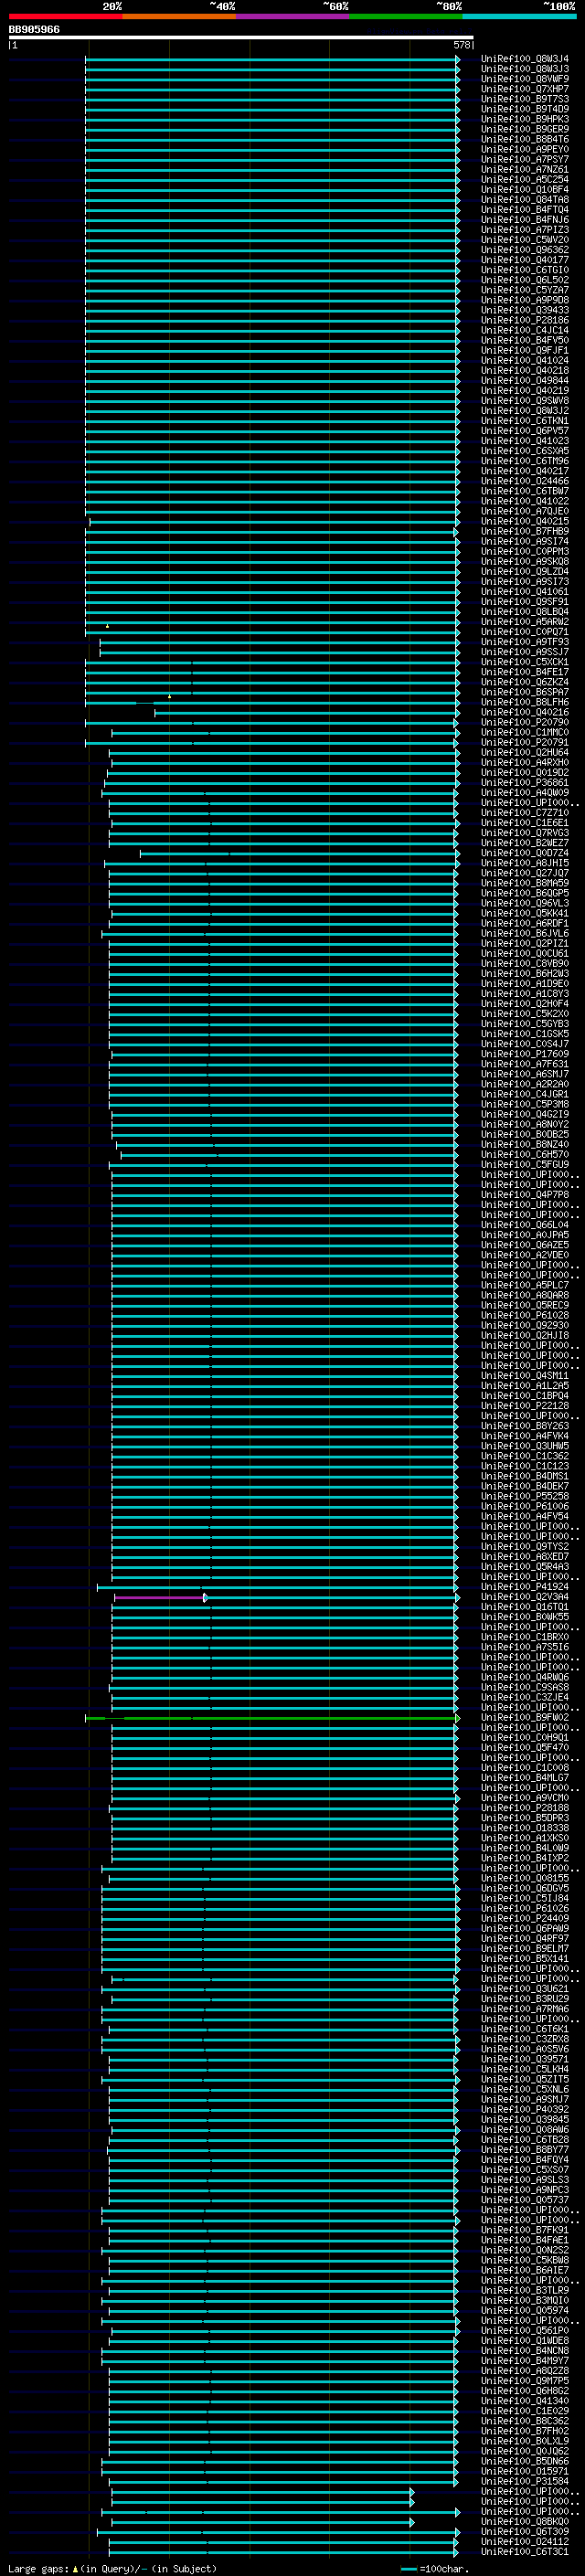Click the ruler end value 578
The height and width of the screenshot is (2576, 585).
tap(462, 45)
